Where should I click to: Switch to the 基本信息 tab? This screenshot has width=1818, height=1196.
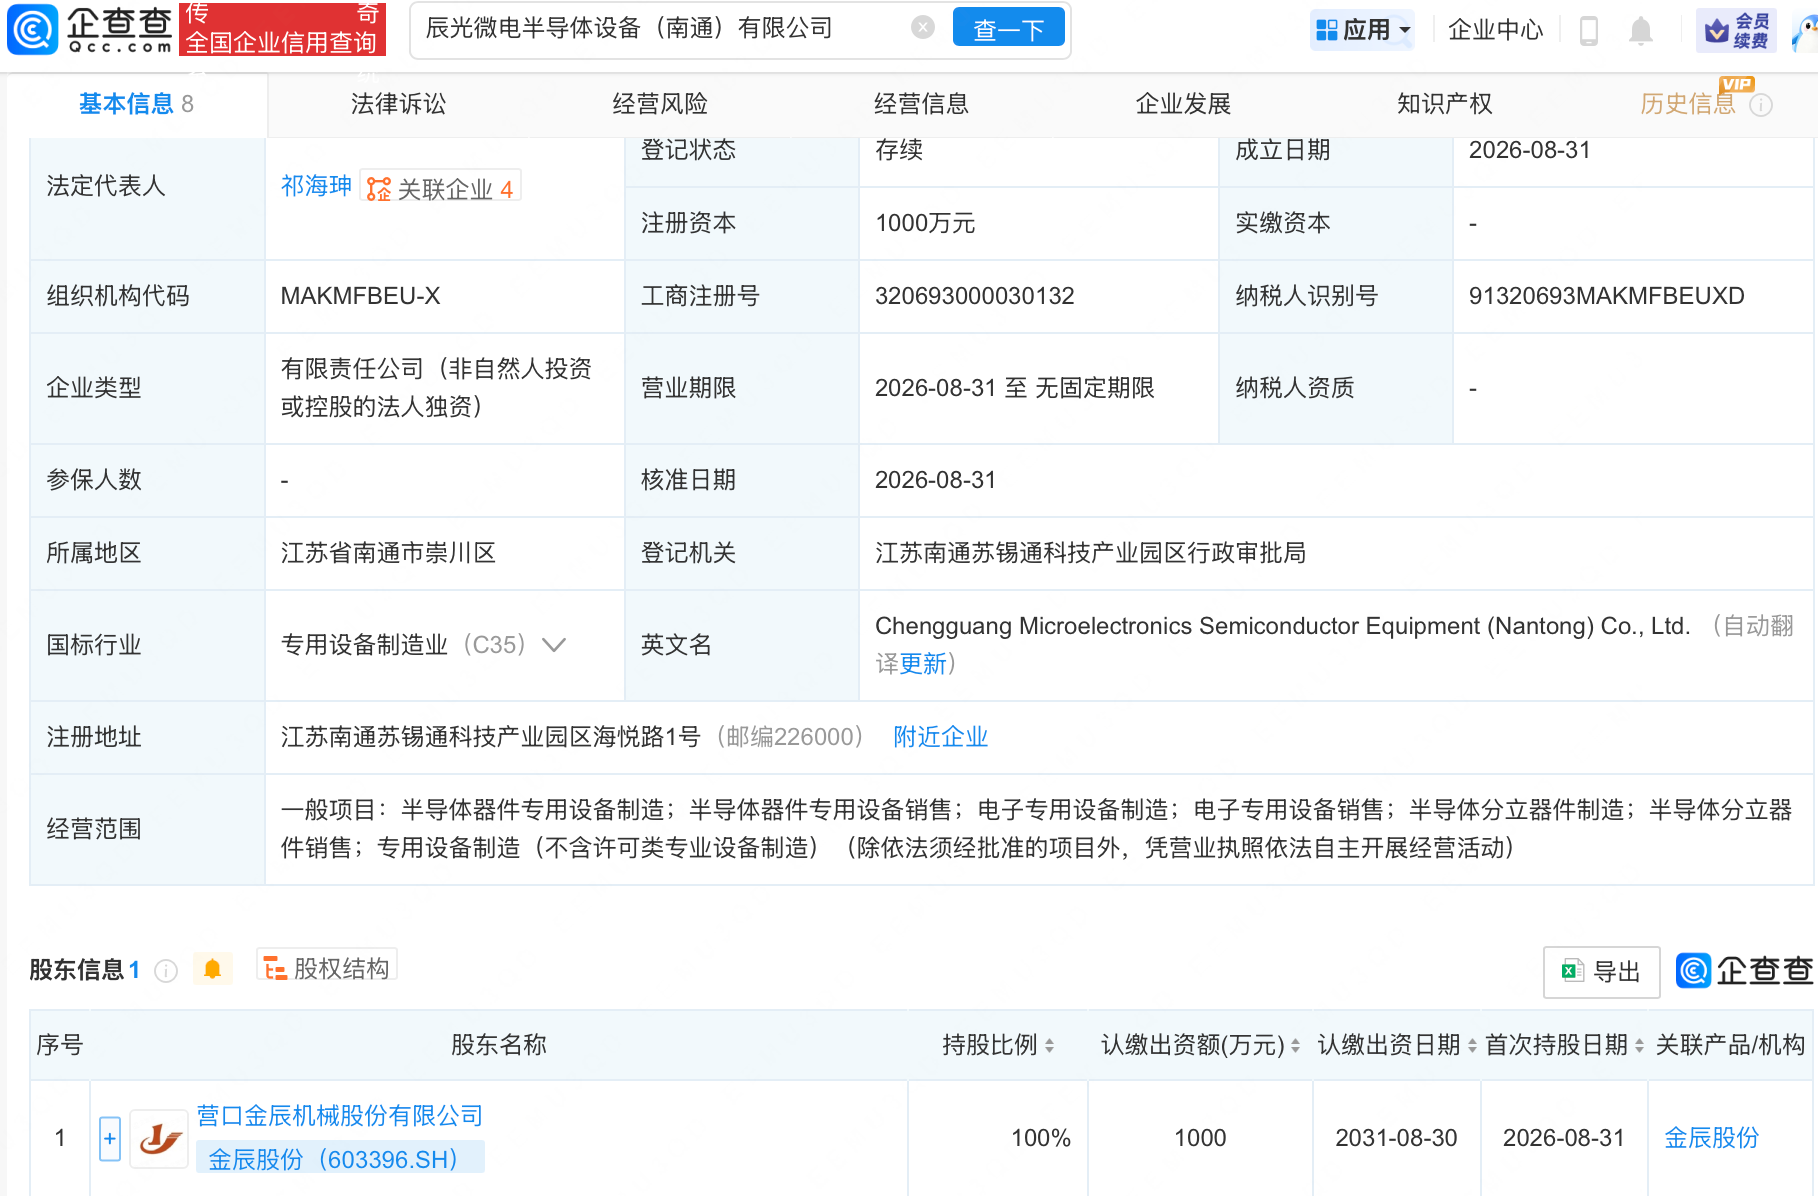136,104
